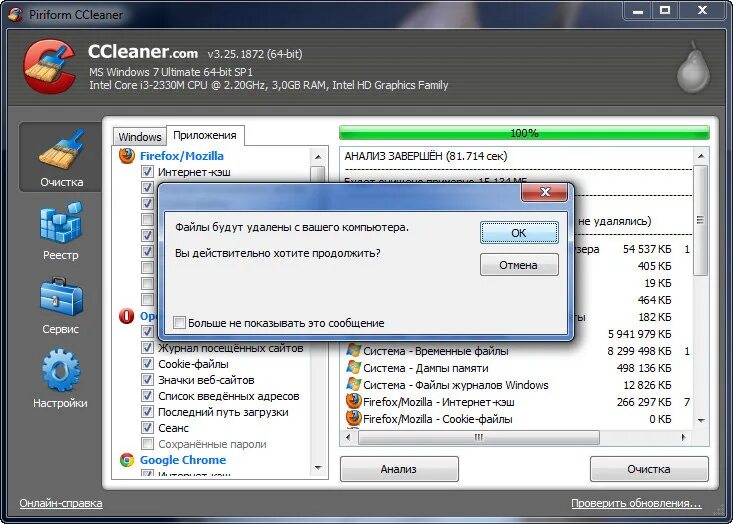Confirm deletion with OK button
Viewport: 733px width, 524px height.
519,233
